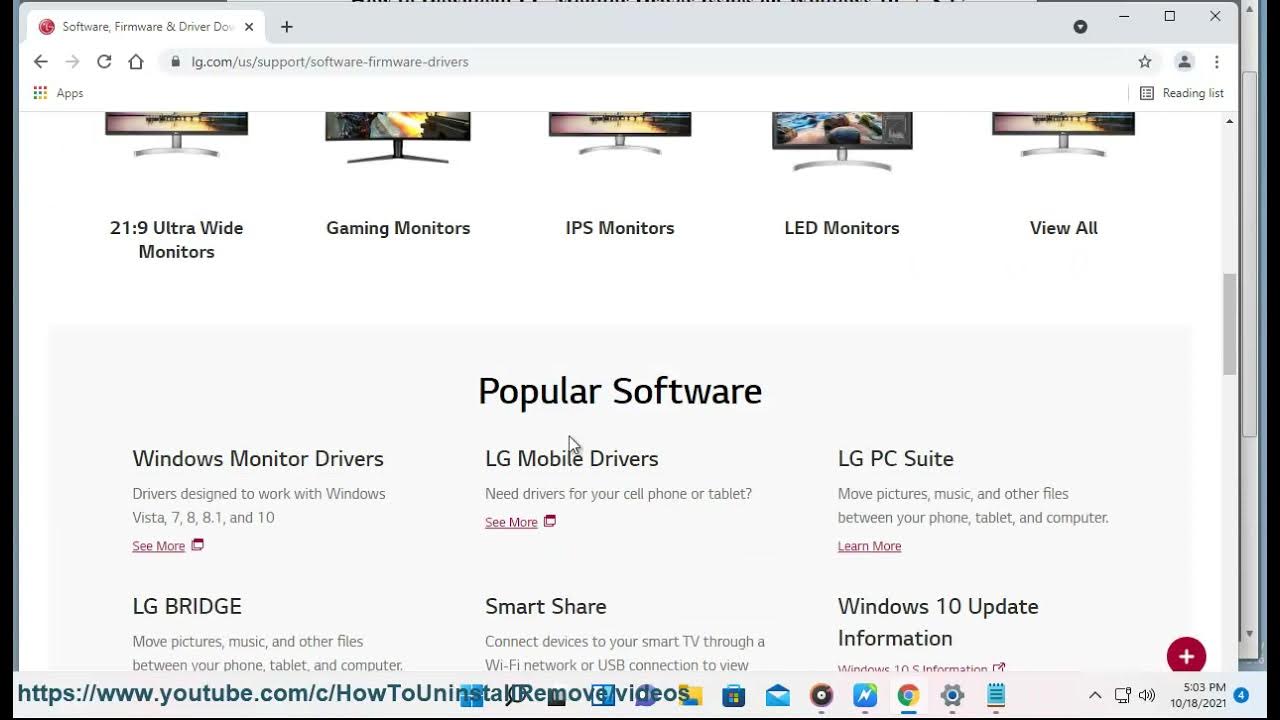Click the Smart Share heading
This screenshot has width=1280, height=720.
pos(546,606)
